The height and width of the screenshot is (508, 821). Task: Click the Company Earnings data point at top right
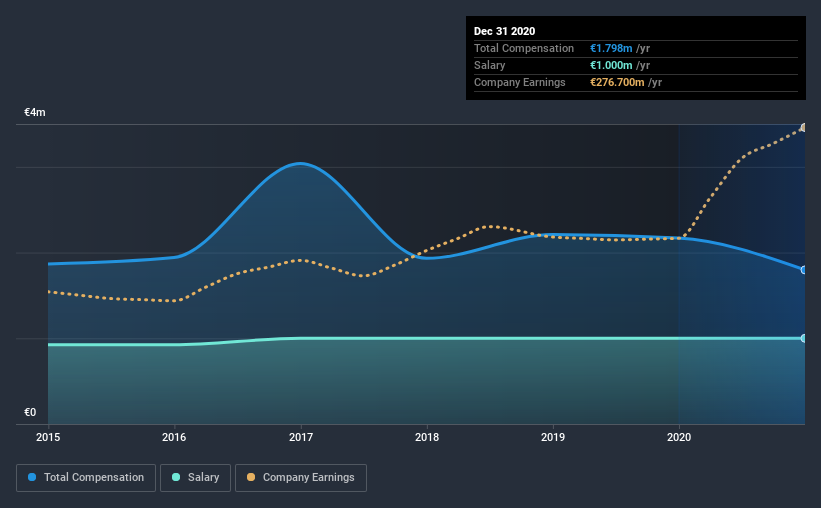pyautogui.click(x=804, y=128)
